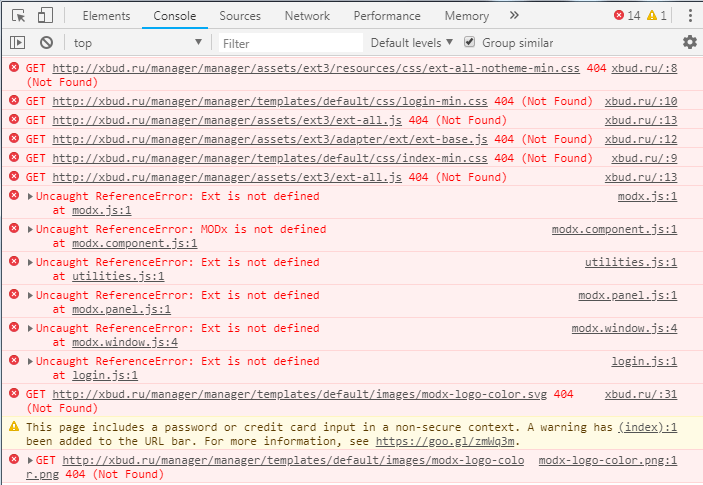Expand the MODx is not defined error
This screenshot has width=703, height=485.
tap(30, 230)
